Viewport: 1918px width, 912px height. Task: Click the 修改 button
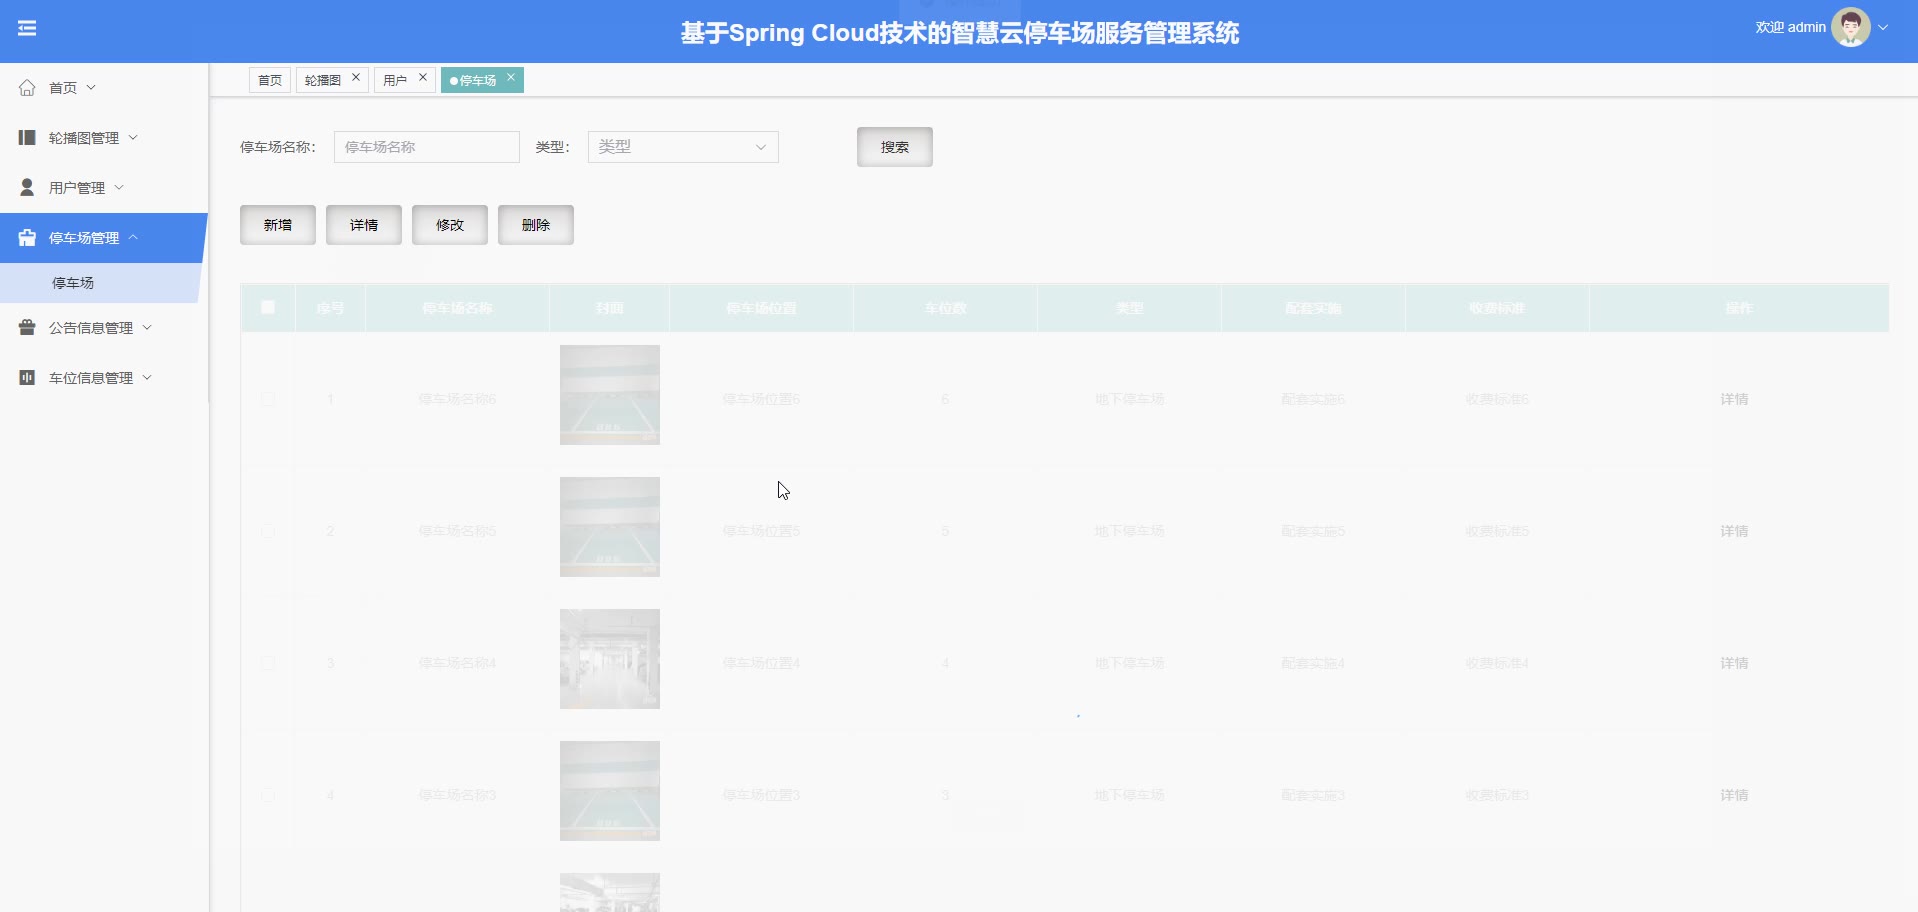450,225
